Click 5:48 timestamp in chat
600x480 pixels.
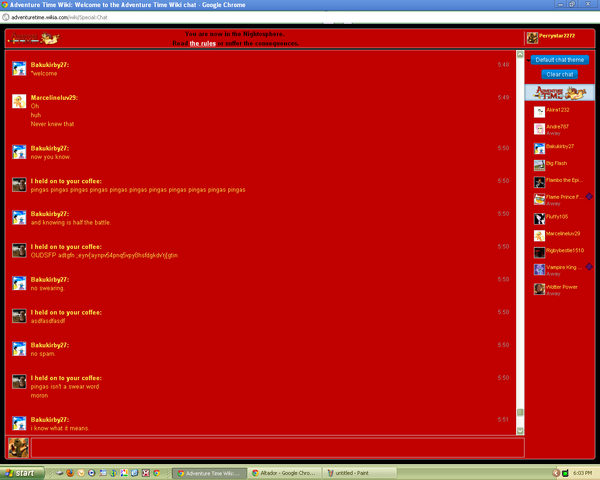click(503, 65)
